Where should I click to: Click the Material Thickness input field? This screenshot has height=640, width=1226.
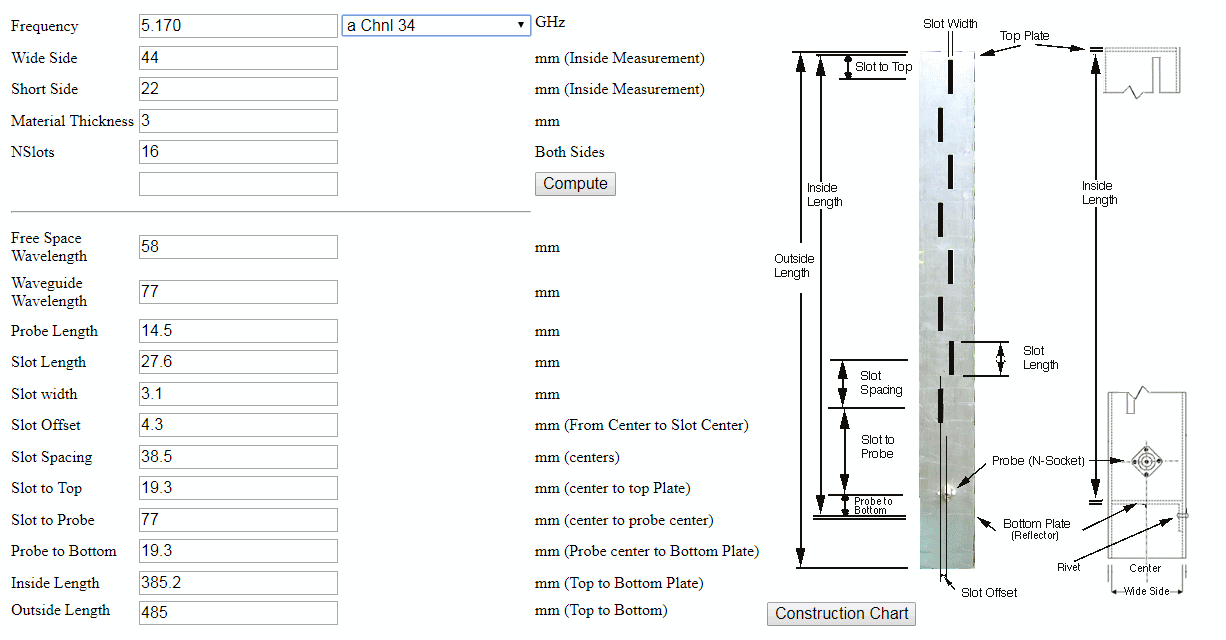(238, 121)
